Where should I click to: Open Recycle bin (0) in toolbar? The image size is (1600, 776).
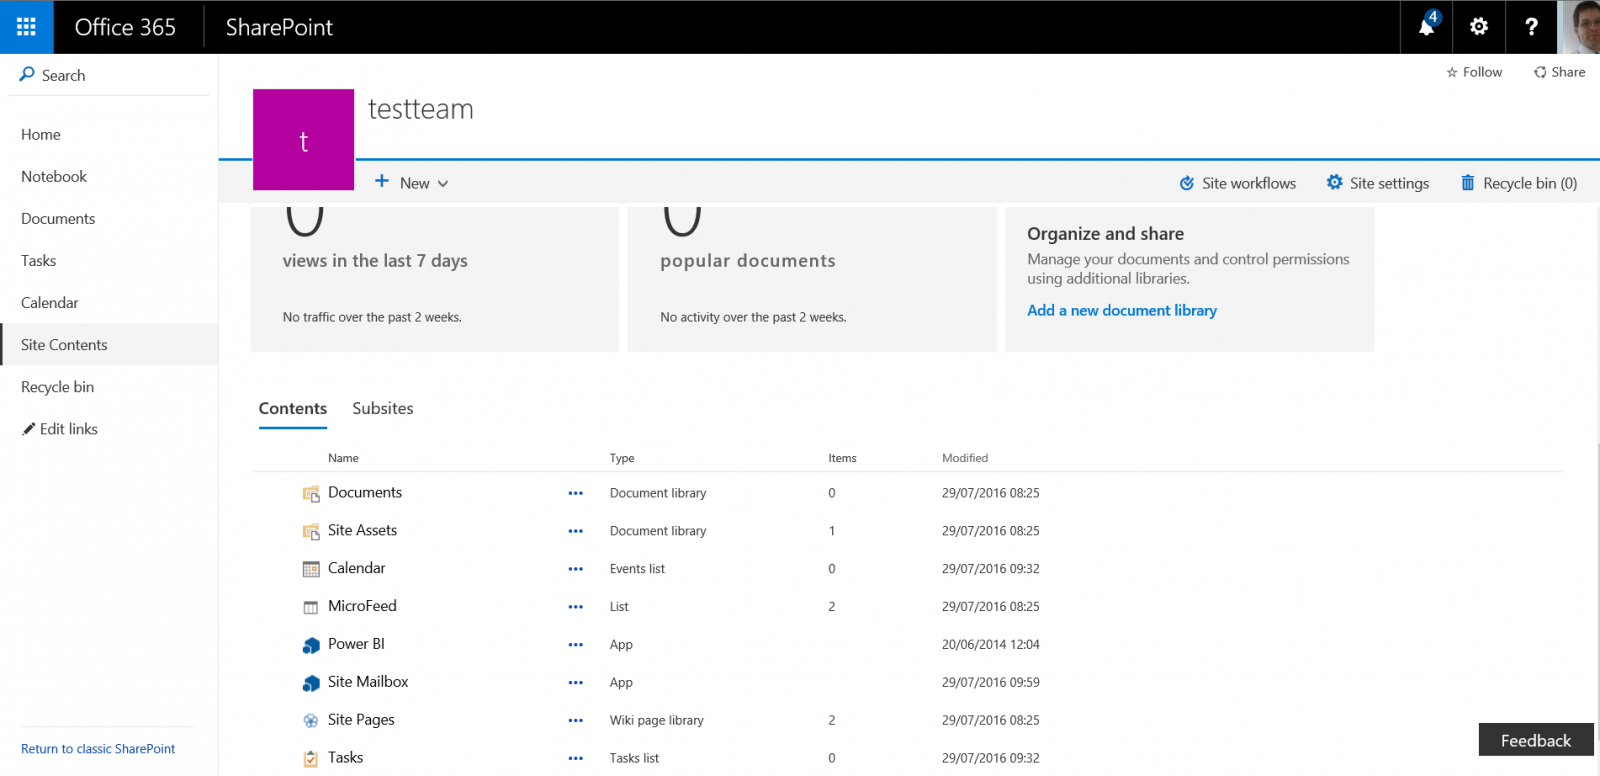[x=1519, y=183]
